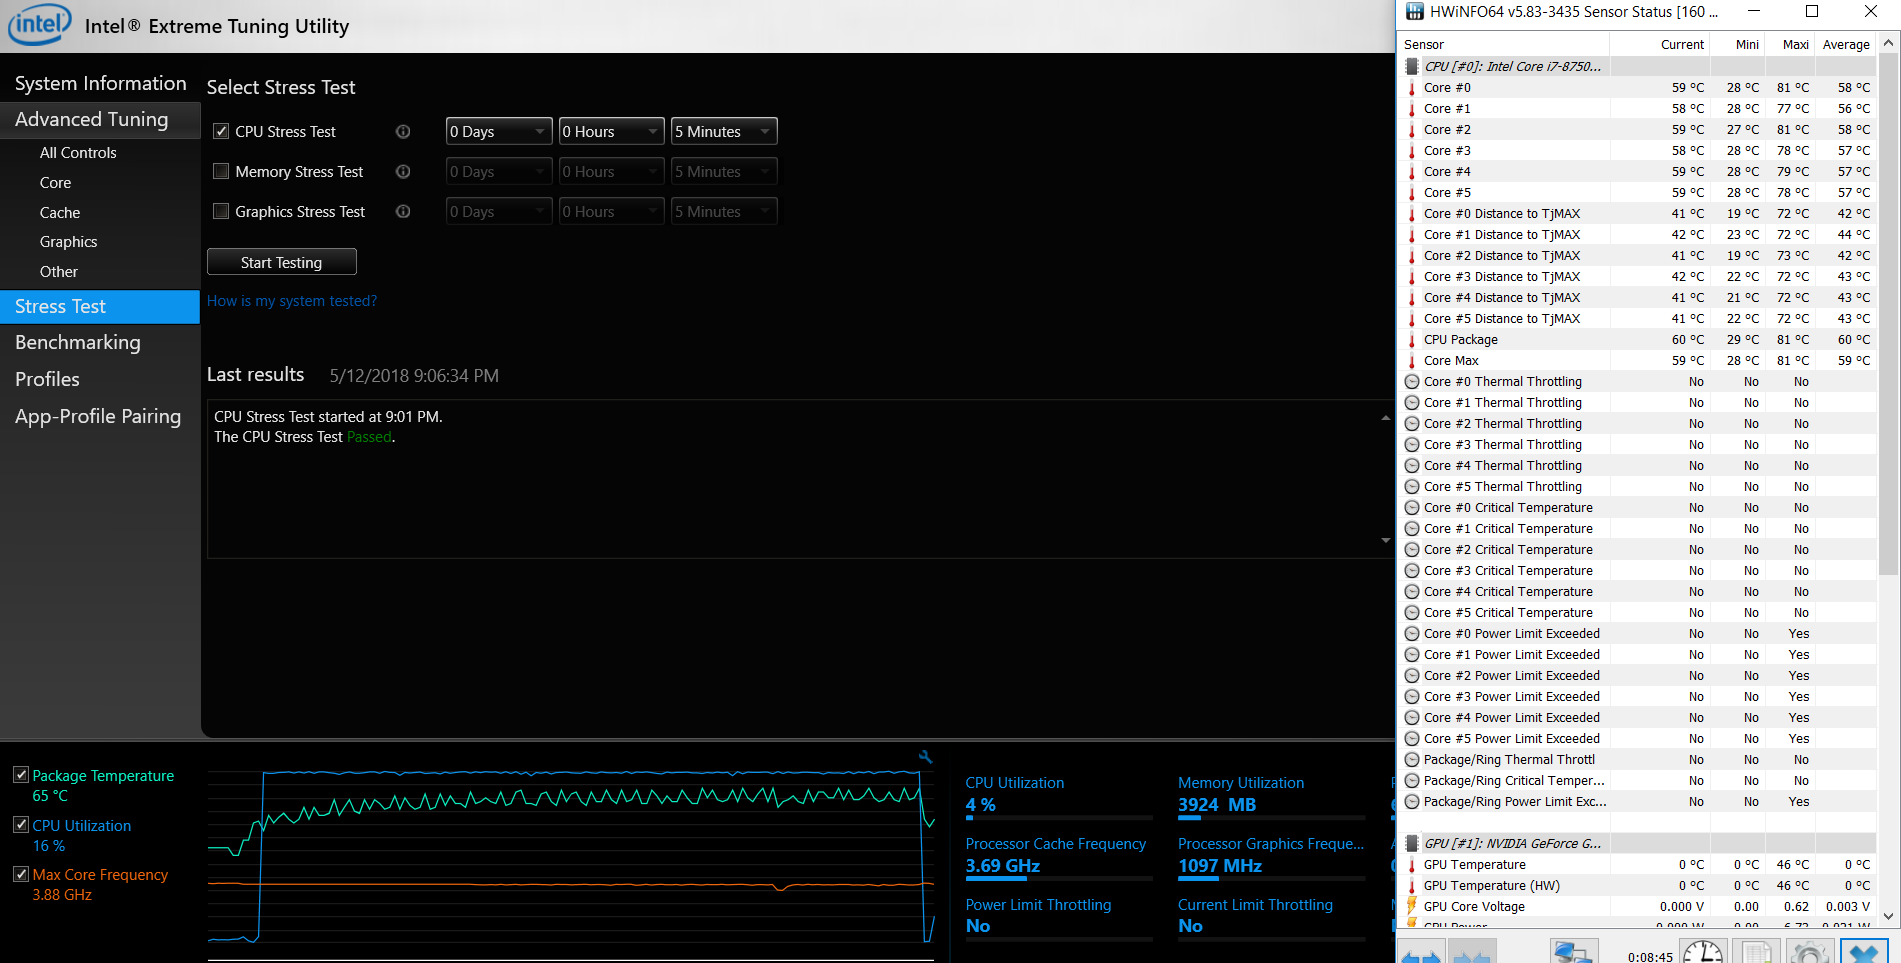Viewport: 1901px width, 963px height.
Task: Open Advanced Tuning section
Action: (100, 120)
